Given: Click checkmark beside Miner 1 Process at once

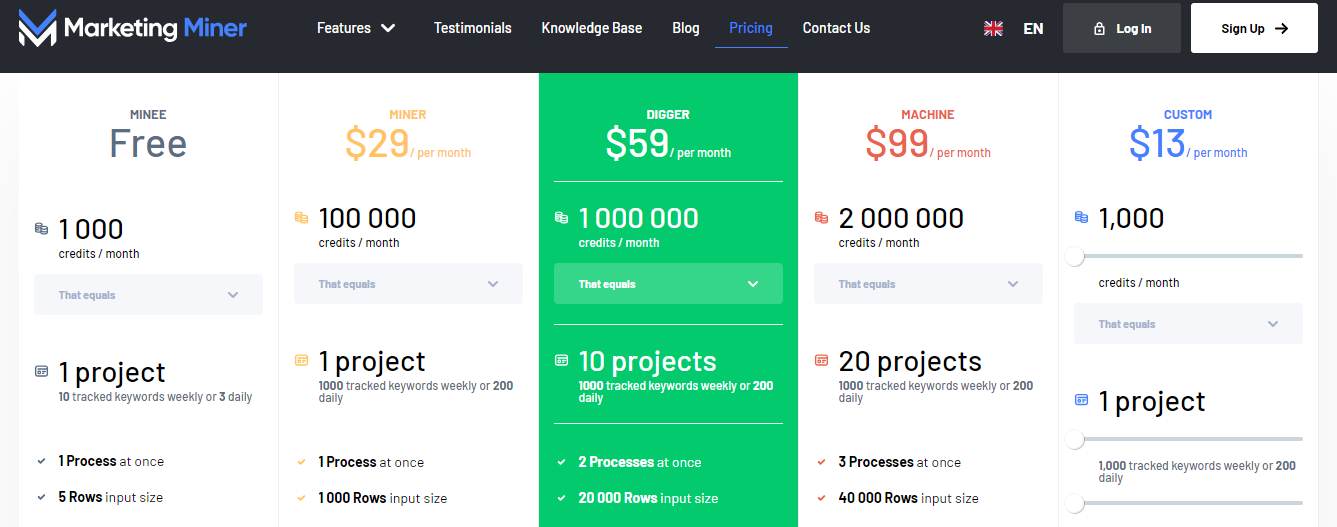Looking at the screenshot, I should [301, 462].
